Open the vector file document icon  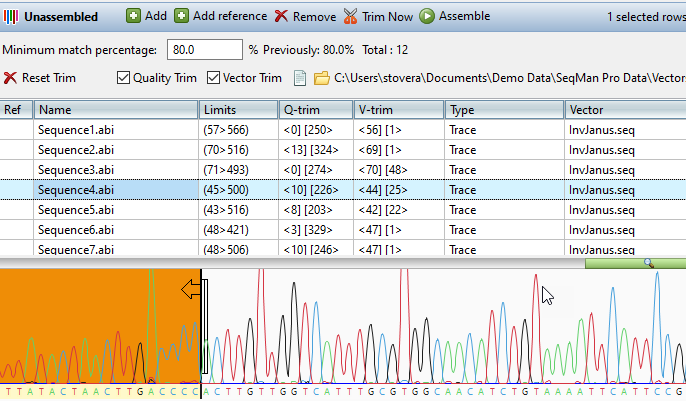(x=300, y=78)
